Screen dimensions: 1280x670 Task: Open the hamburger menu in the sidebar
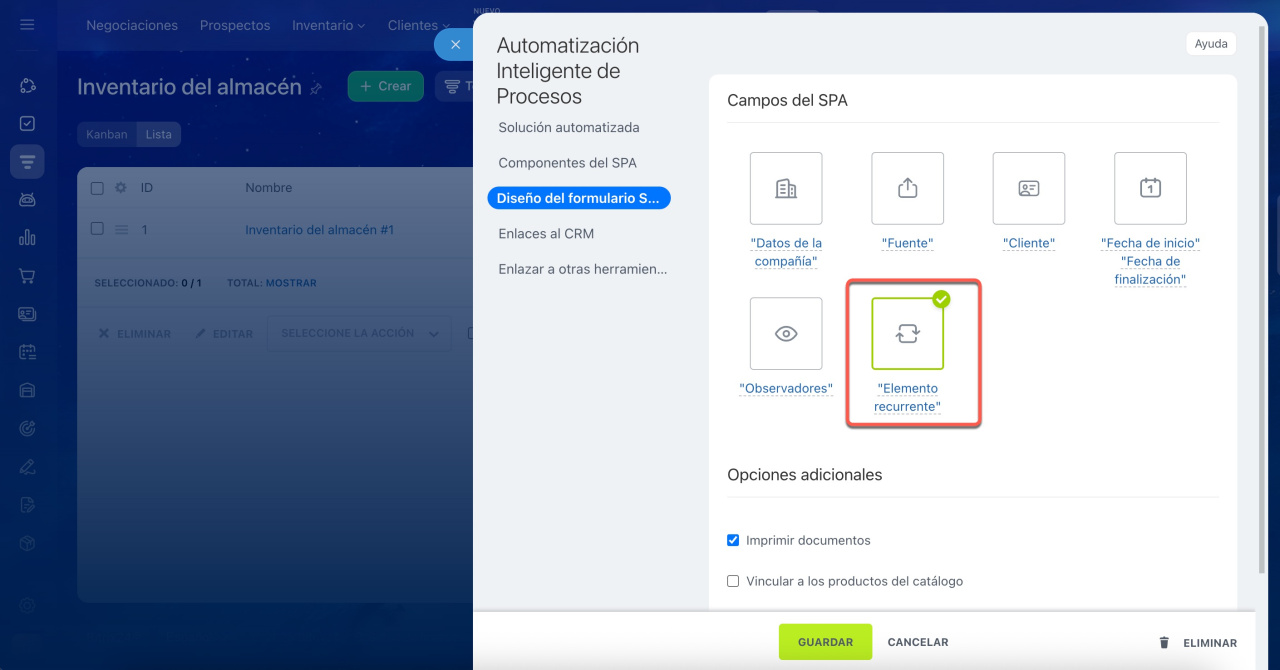pyautogui.click(x=27, y=25)
